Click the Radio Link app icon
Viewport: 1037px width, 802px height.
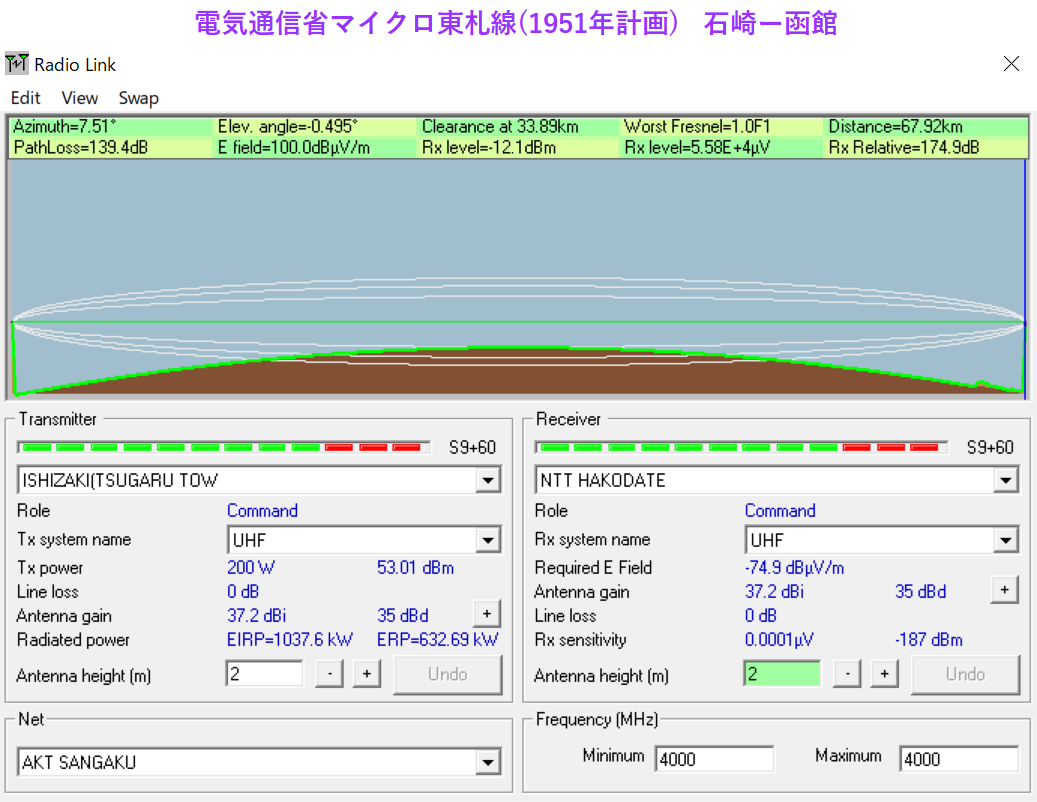click(x=17, y=64)
